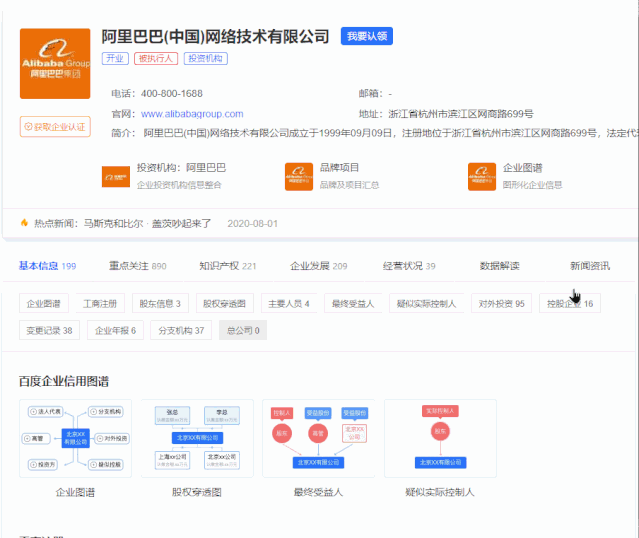Open the 品牌项目 orange logo icon

pyautogui.click(x=299, y=176)
